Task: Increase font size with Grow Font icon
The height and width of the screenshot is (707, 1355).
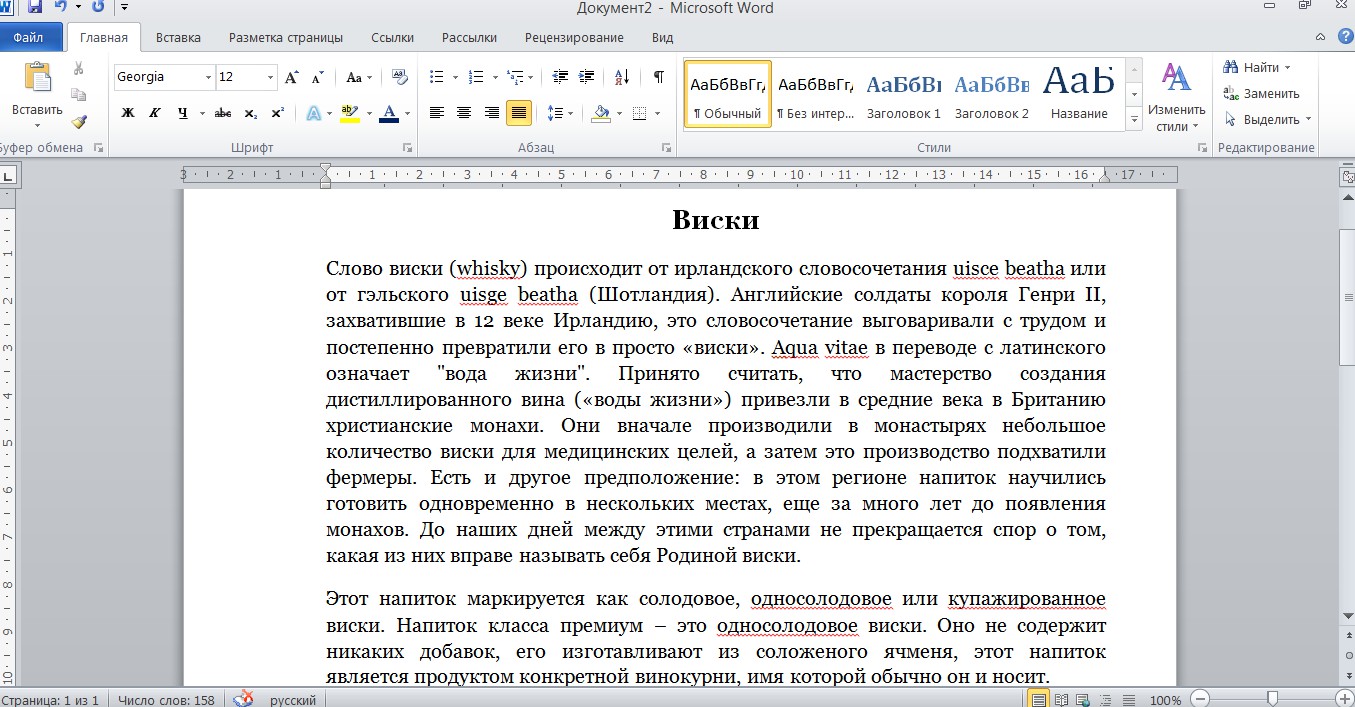Action: (292, 77)
